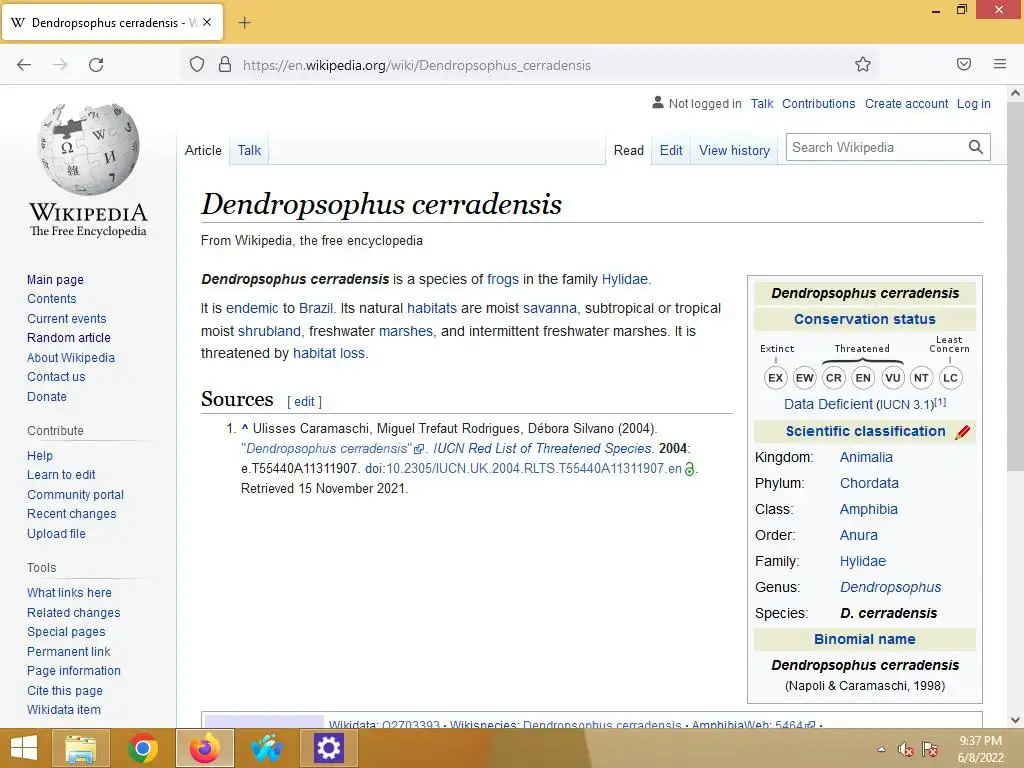
Task: Close the Dendropsophus cerradensis tab
Action: coord(207,22)
